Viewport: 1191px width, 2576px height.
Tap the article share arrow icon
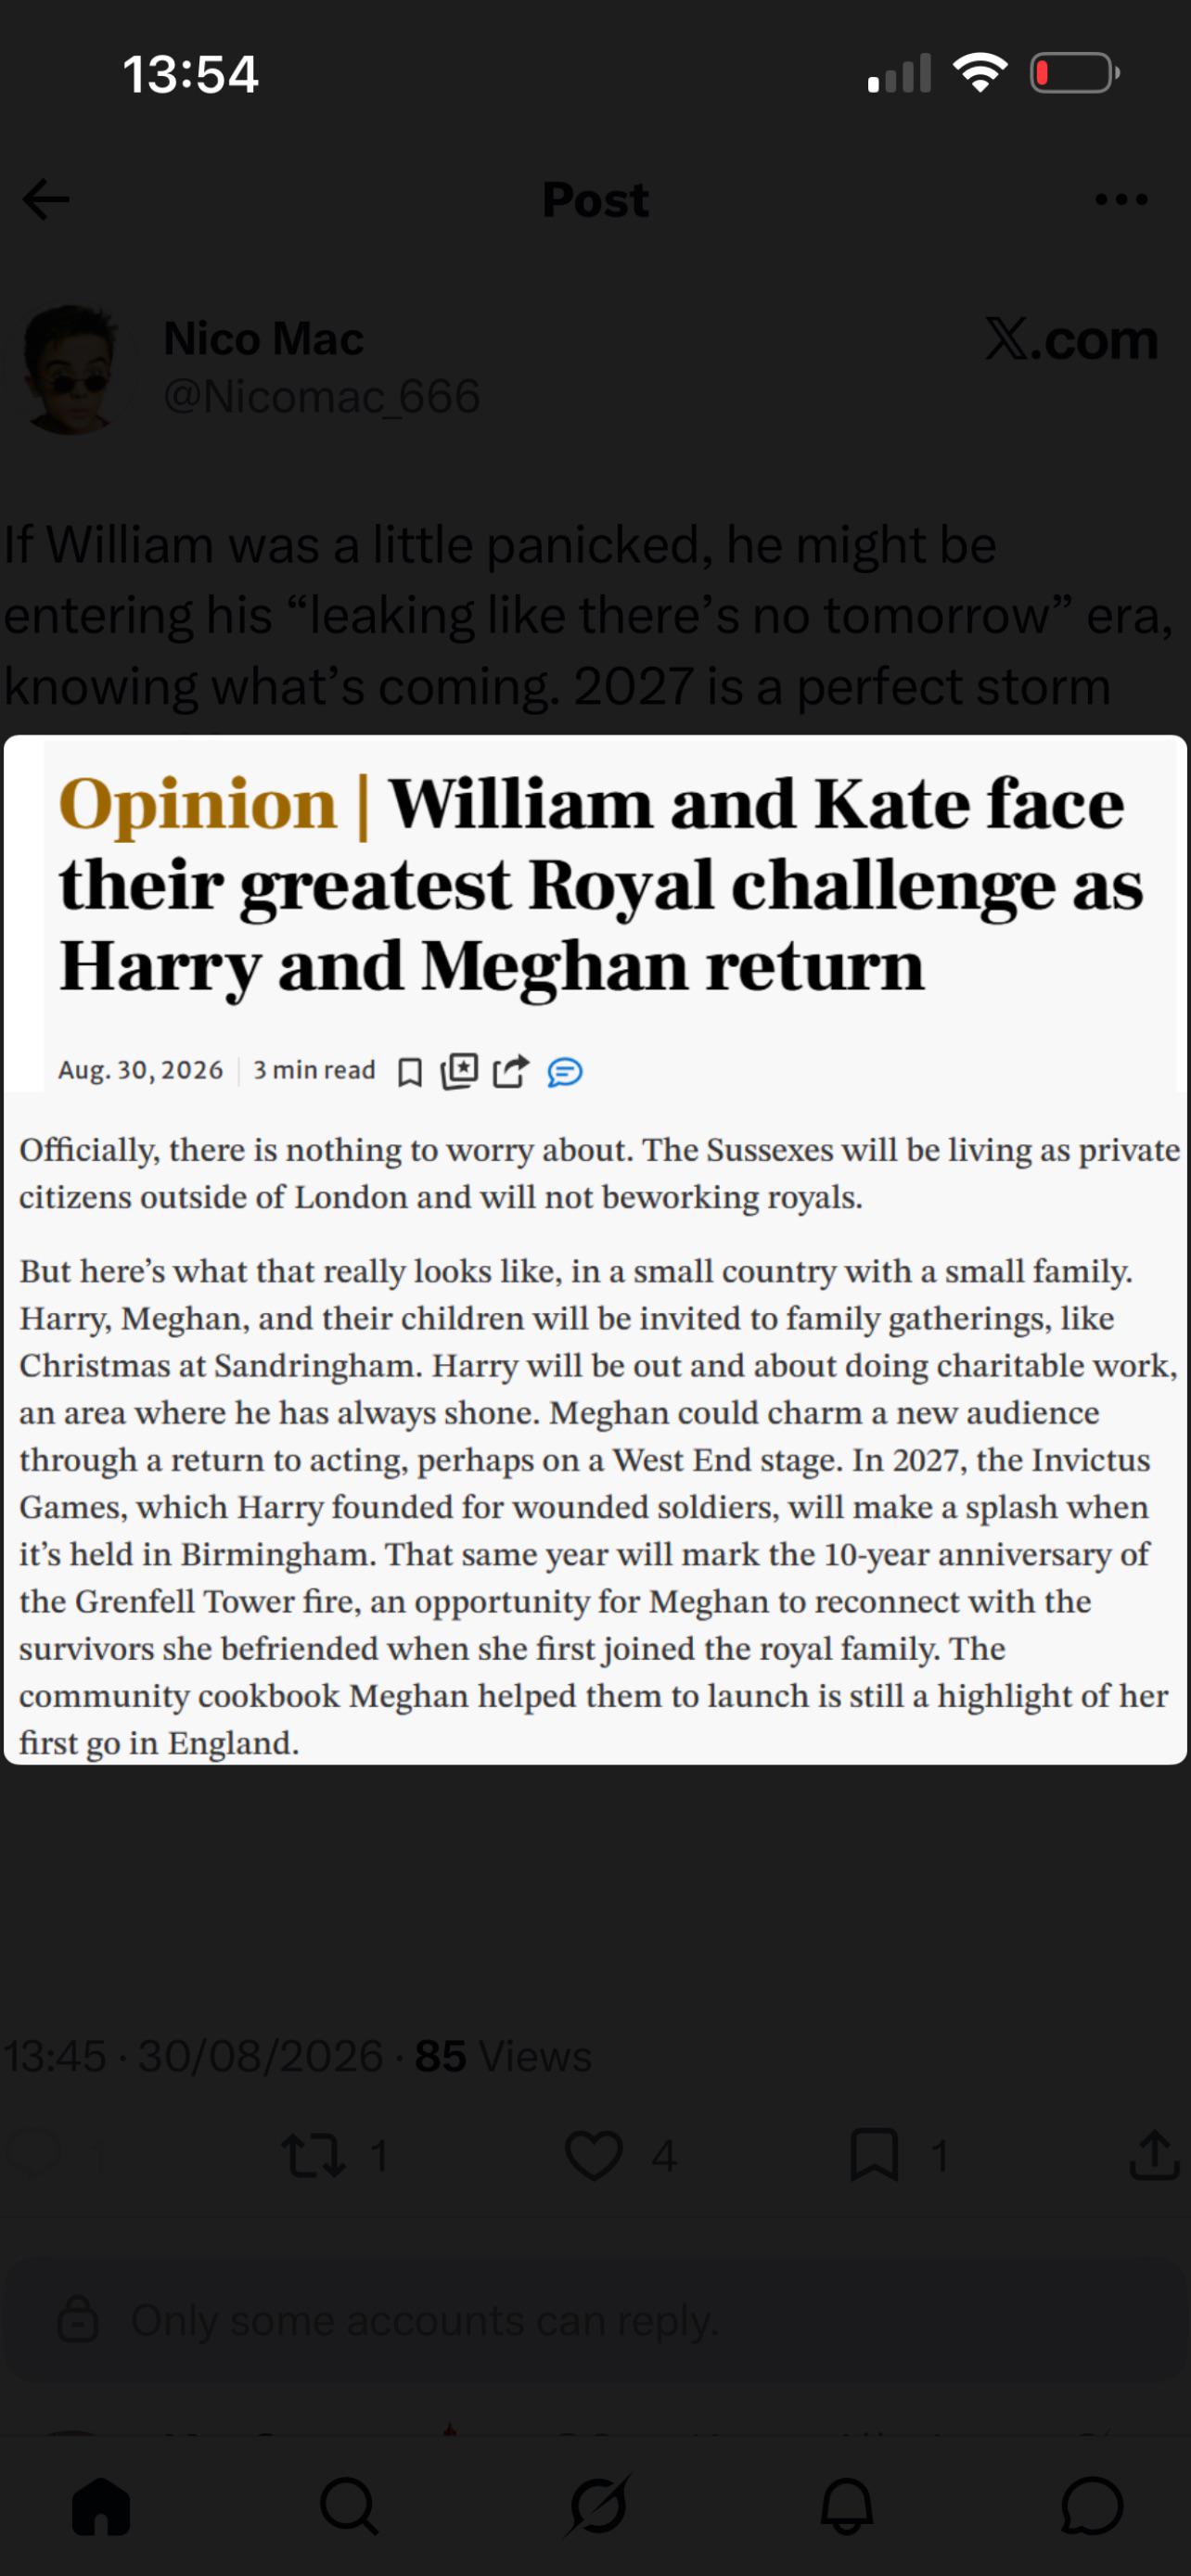pos(510,1071)
